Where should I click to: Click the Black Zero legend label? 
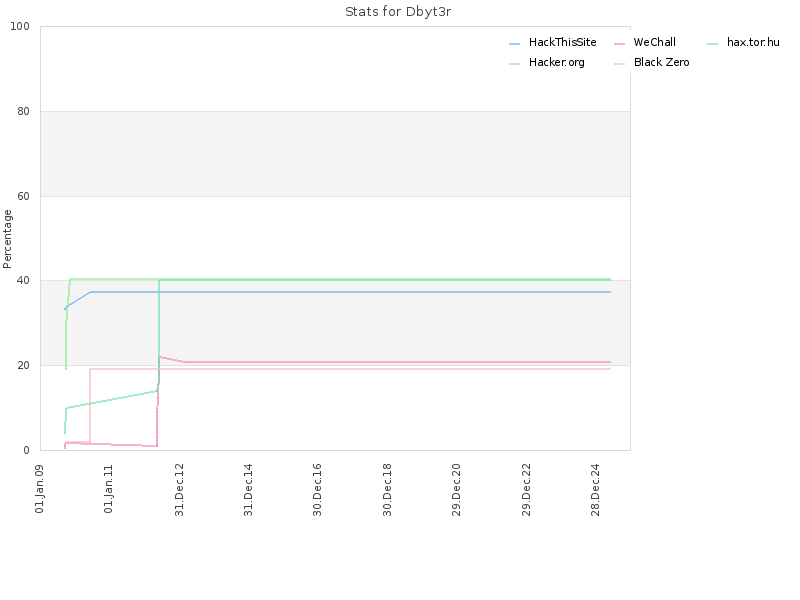pyautogui.click(x=661, y=62)
